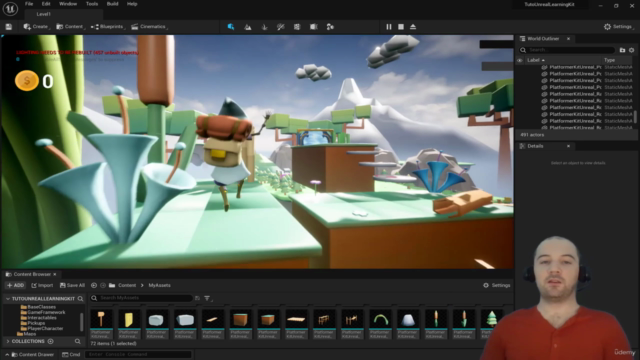Open the Content toolbar dropdown
640x360 pixels.
71,27
